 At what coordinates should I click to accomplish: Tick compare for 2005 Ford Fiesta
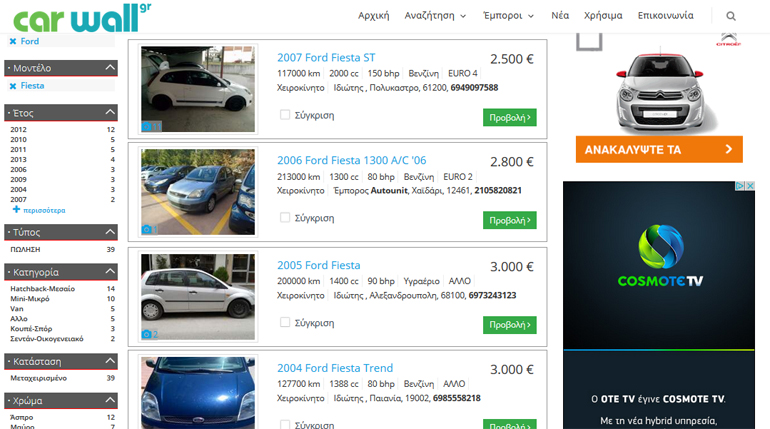pos(285,322)
